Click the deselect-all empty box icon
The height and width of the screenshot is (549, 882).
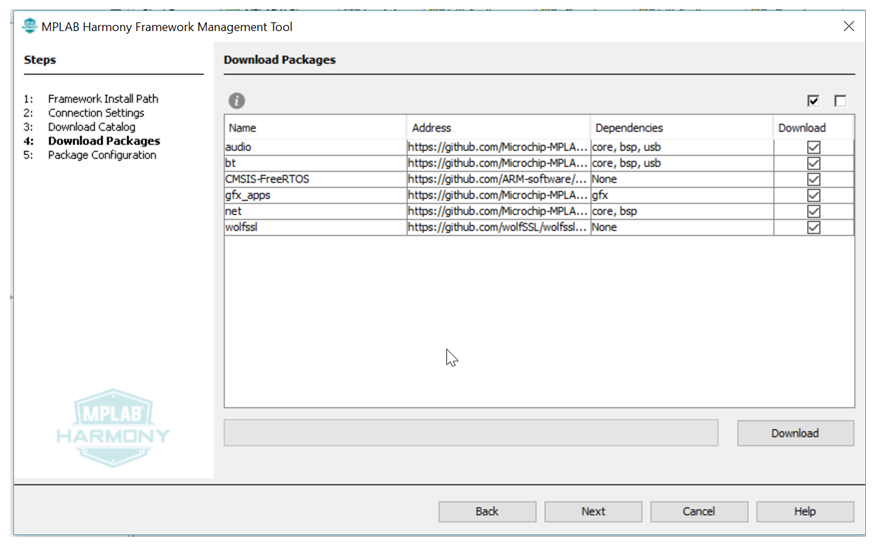[x=840, y=101]
